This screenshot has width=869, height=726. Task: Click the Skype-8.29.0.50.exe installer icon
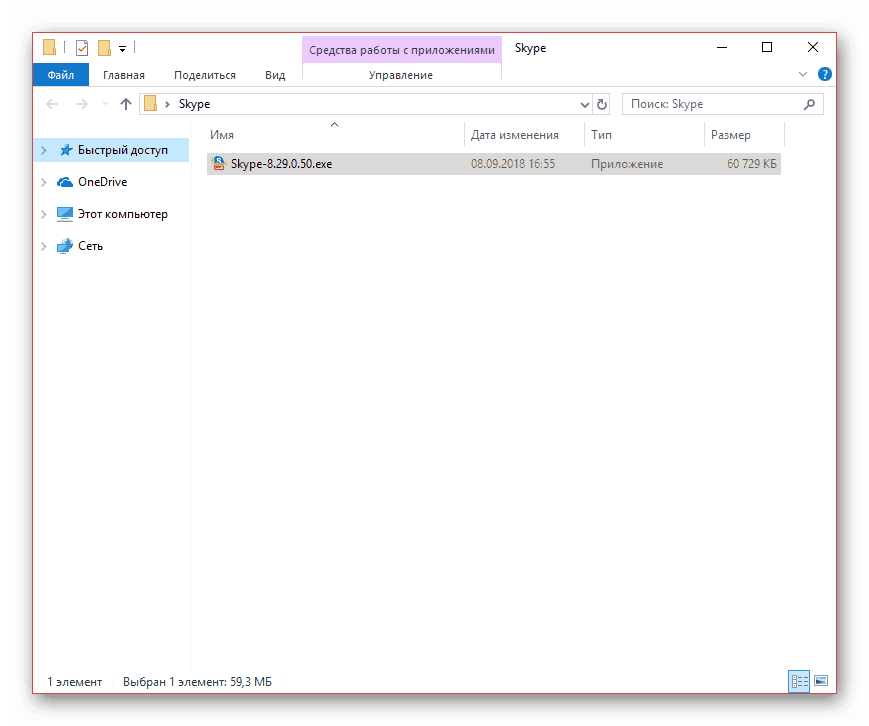pos(219,163)
